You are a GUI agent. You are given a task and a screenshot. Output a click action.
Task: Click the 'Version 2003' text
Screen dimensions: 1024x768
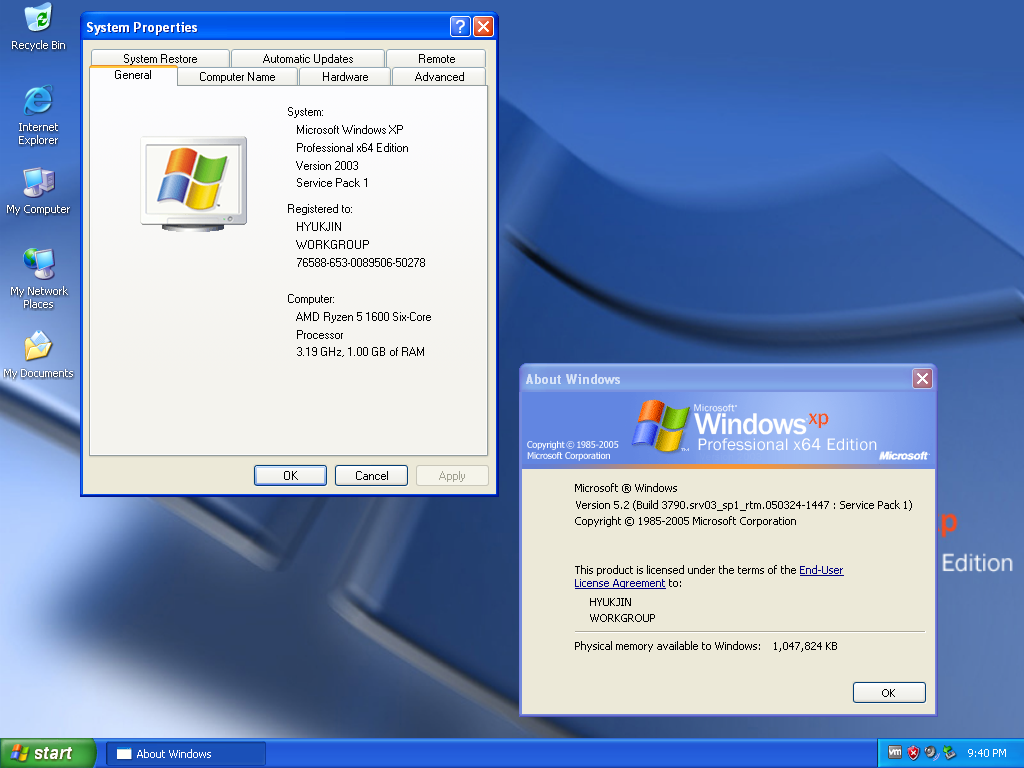pos(327,165)
